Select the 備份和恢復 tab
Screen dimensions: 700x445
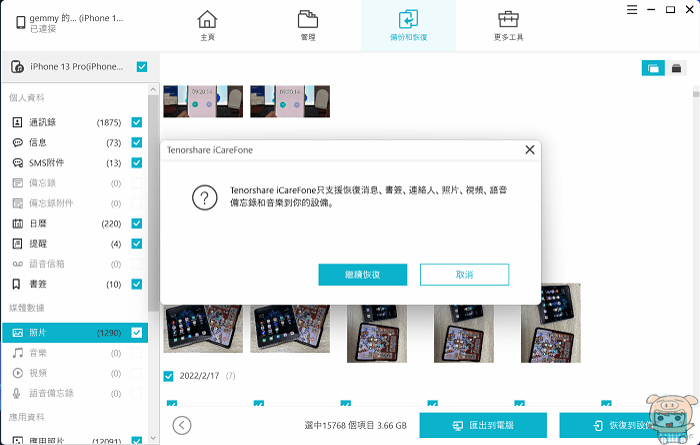pos(408,25)
